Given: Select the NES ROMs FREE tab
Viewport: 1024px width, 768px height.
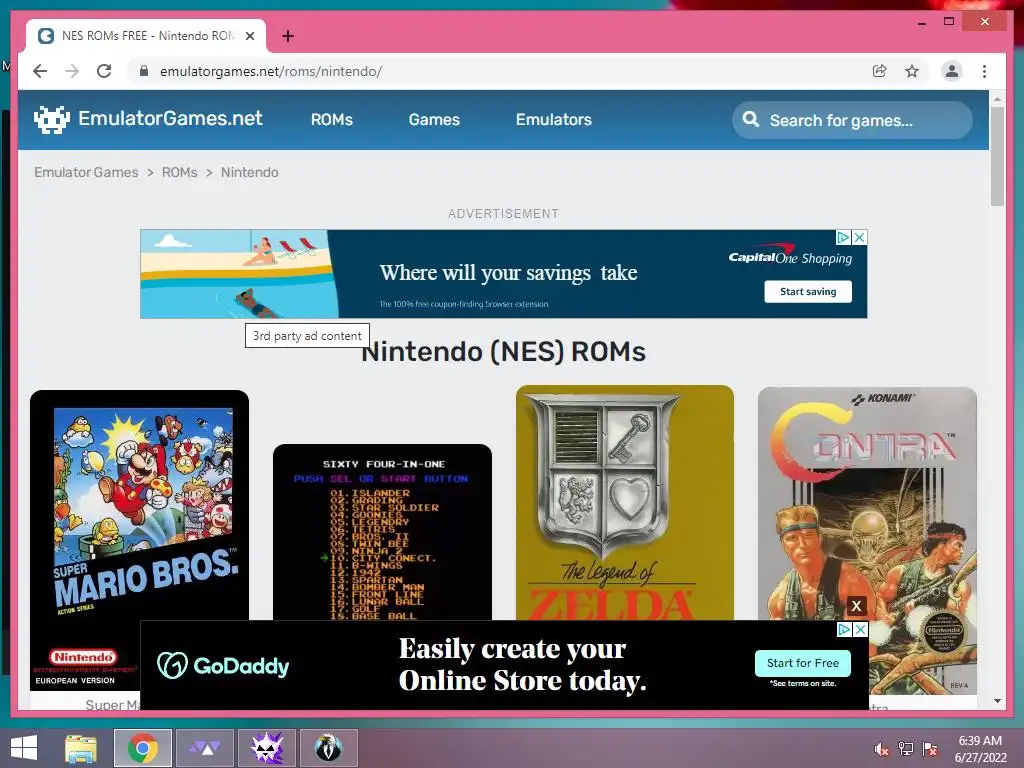Looking at the screenshot, I should click(146, 36).
